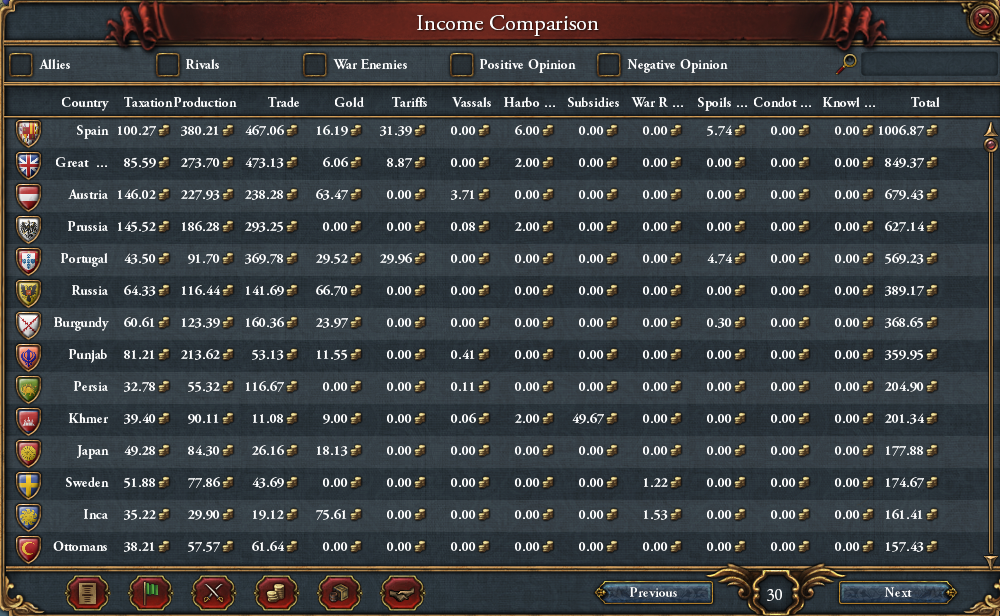Enable the War Enemies filter checkbox
This screenshot has height=616, width=1000.
click(314, 64)
